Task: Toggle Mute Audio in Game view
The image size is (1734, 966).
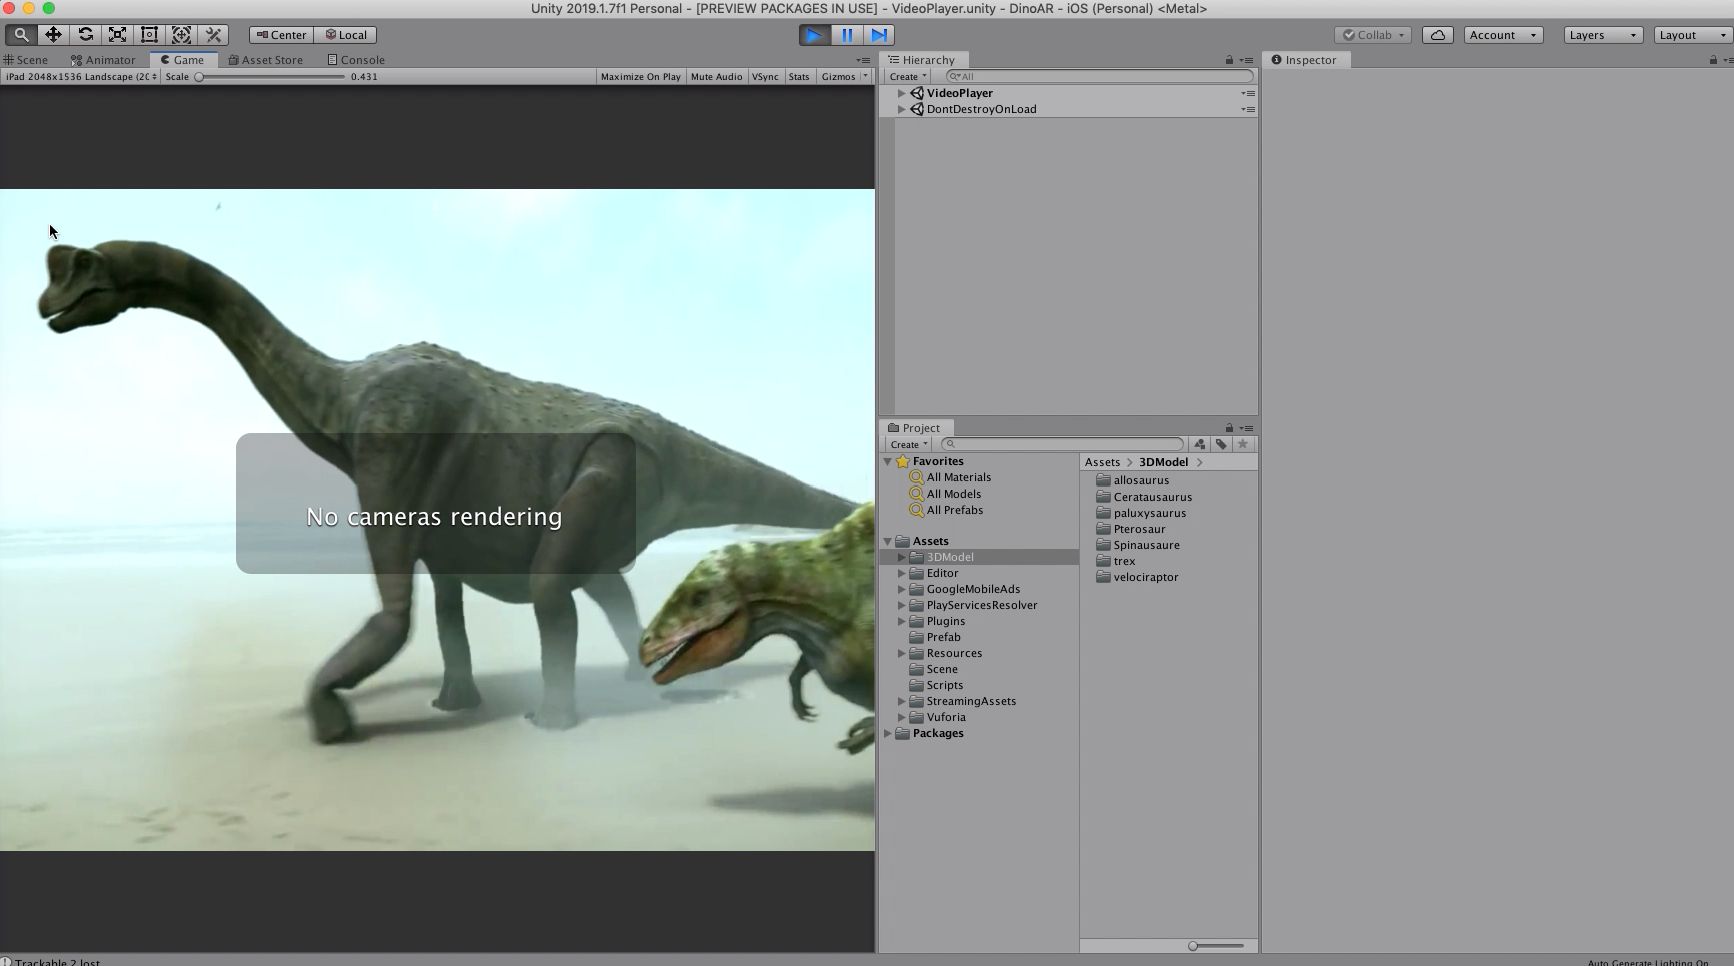Action: coord(716,77)
